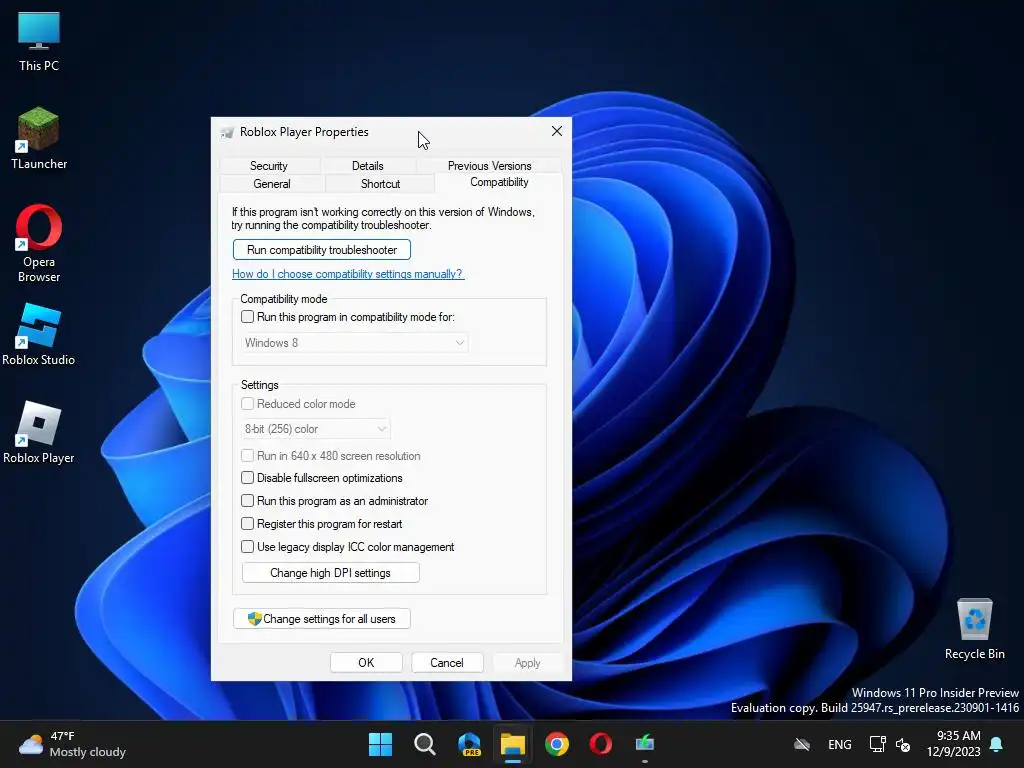Confirm the dialog with OK
1024x768 pixels.
coord(366,662)
